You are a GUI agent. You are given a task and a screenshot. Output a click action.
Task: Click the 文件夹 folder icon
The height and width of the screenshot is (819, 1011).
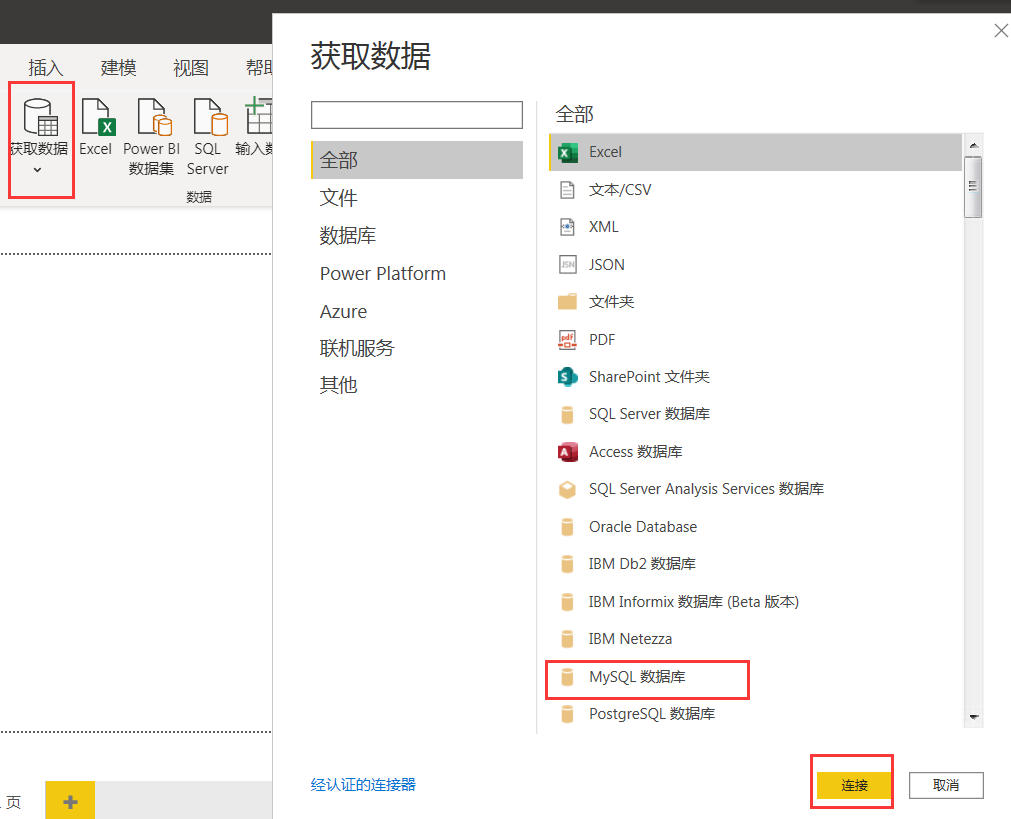tap(567, 302)
